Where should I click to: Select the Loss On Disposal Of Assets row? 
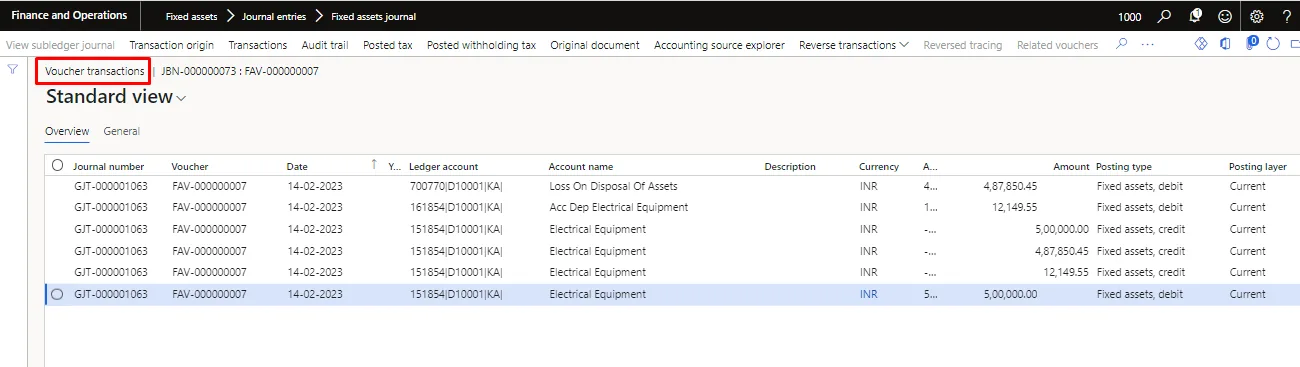(672, 186)
